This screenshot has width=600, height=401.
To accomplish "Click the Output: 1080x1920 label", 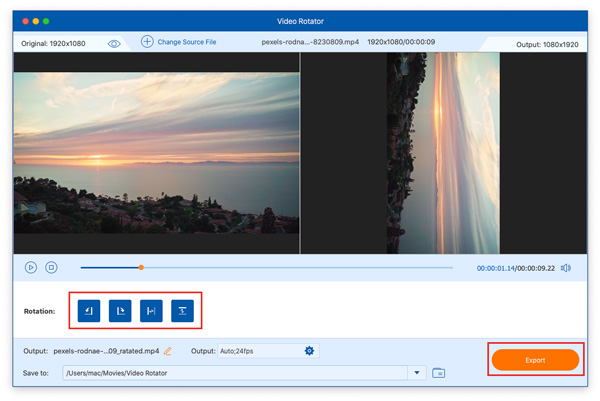I will point(547,44).
